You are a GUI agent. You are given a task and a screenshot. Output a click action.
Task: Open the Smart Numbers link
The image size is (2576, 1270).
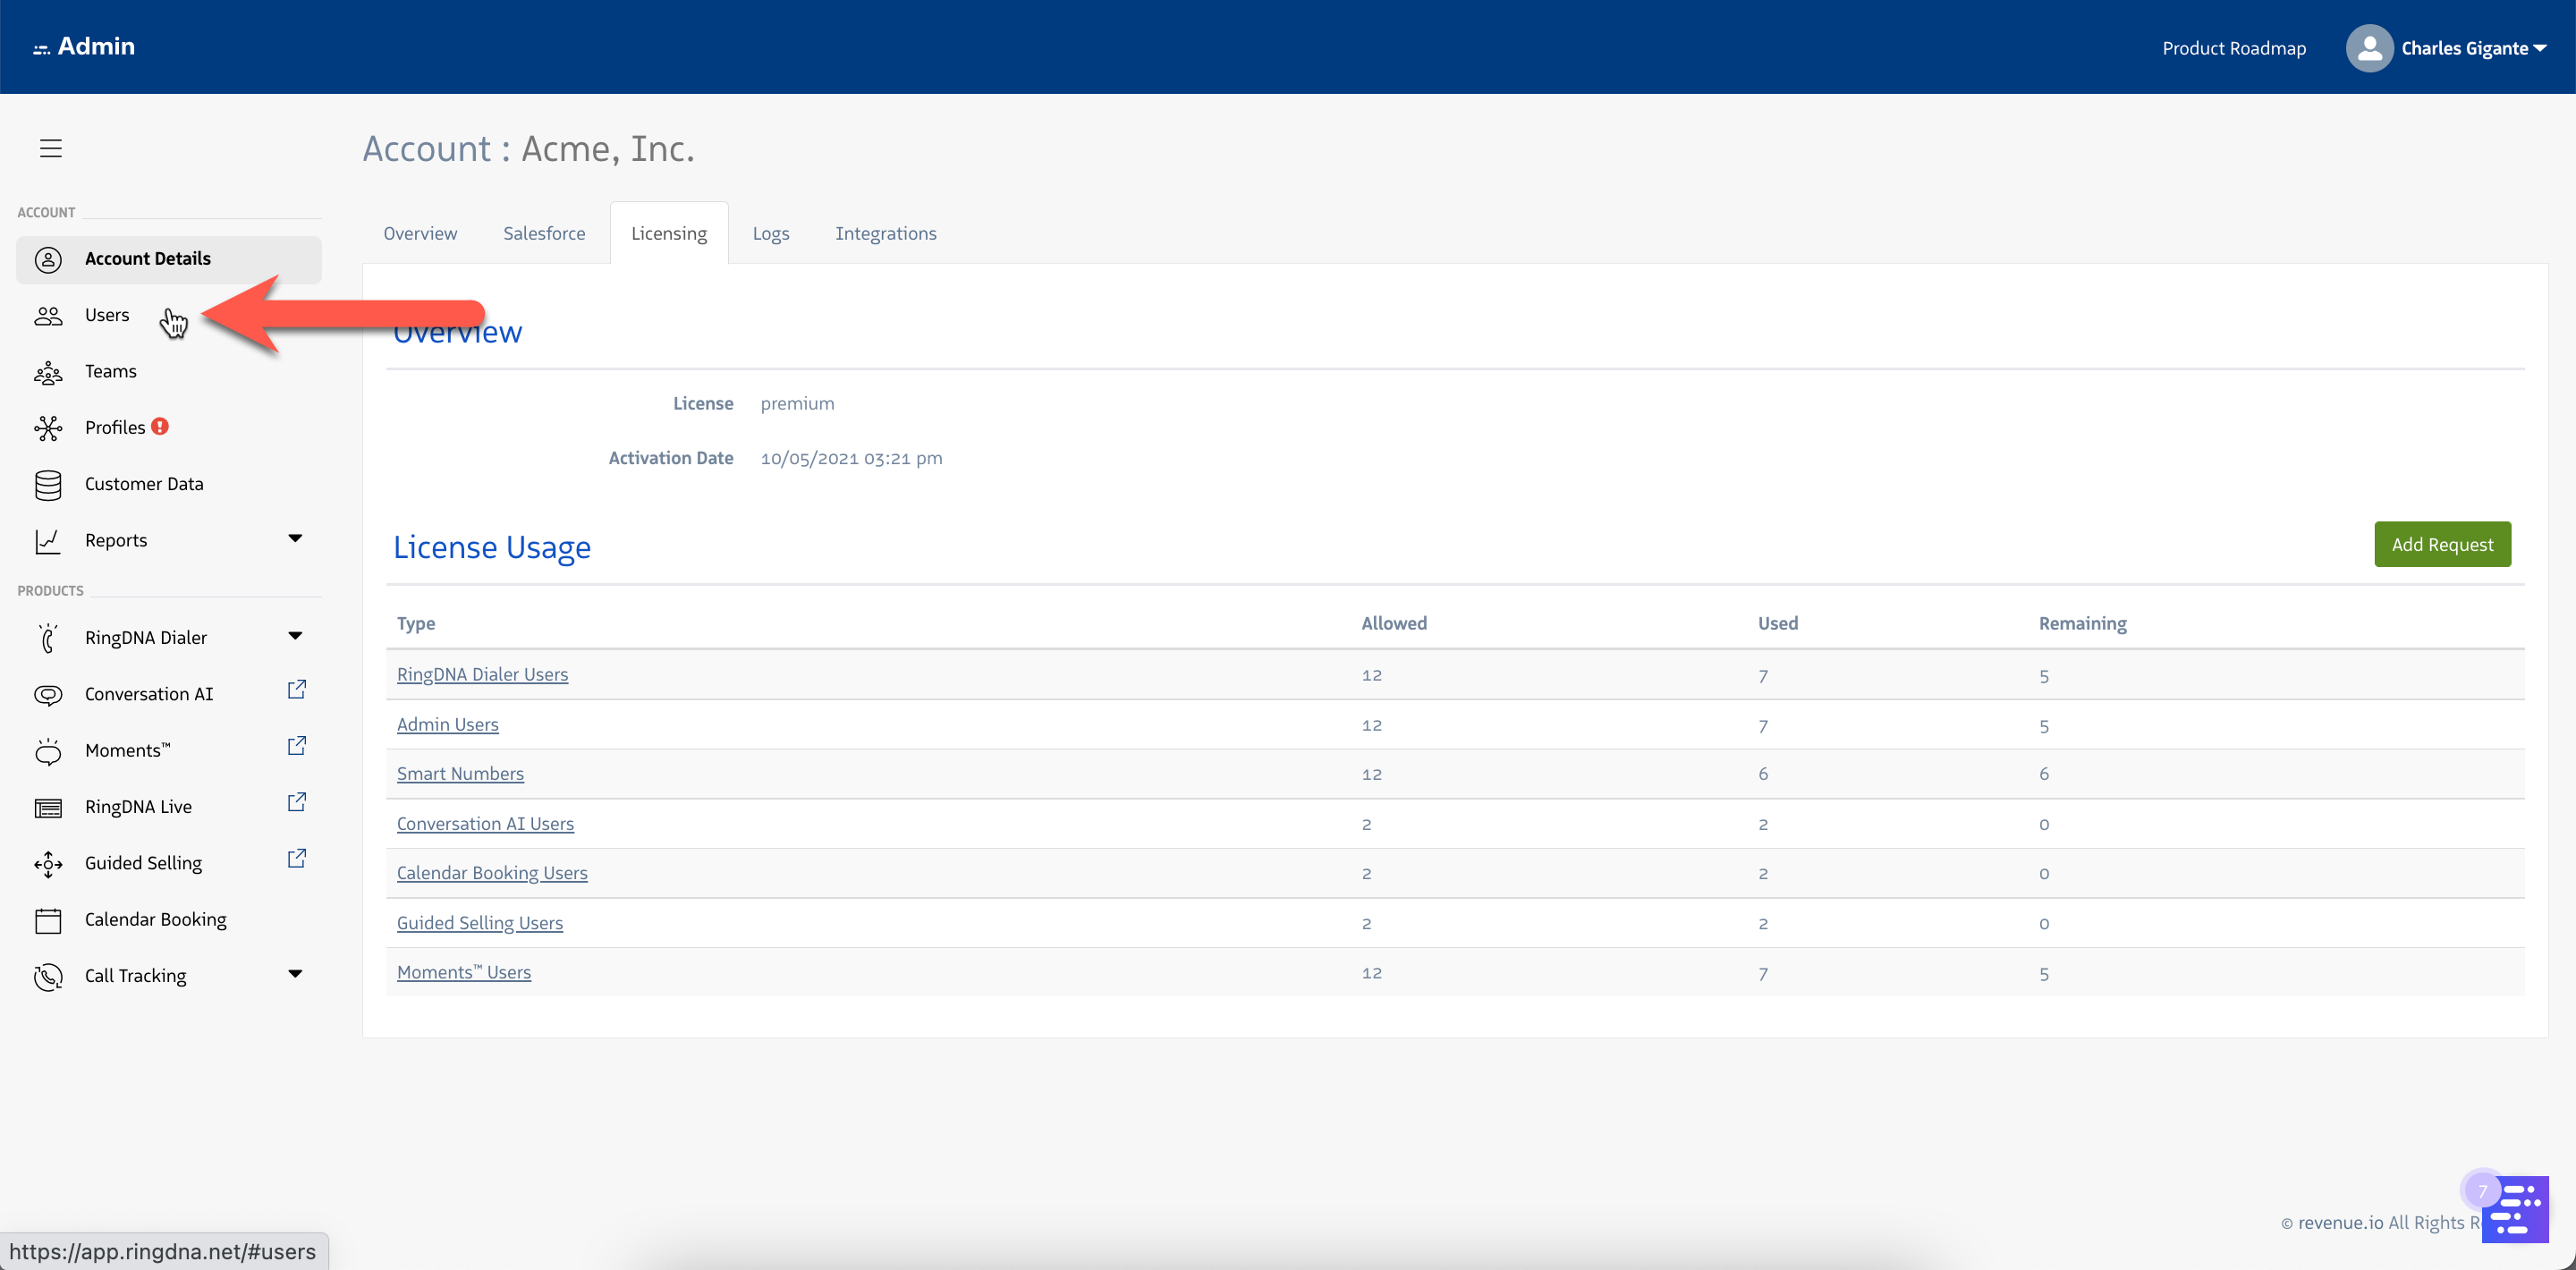point(460,773)
